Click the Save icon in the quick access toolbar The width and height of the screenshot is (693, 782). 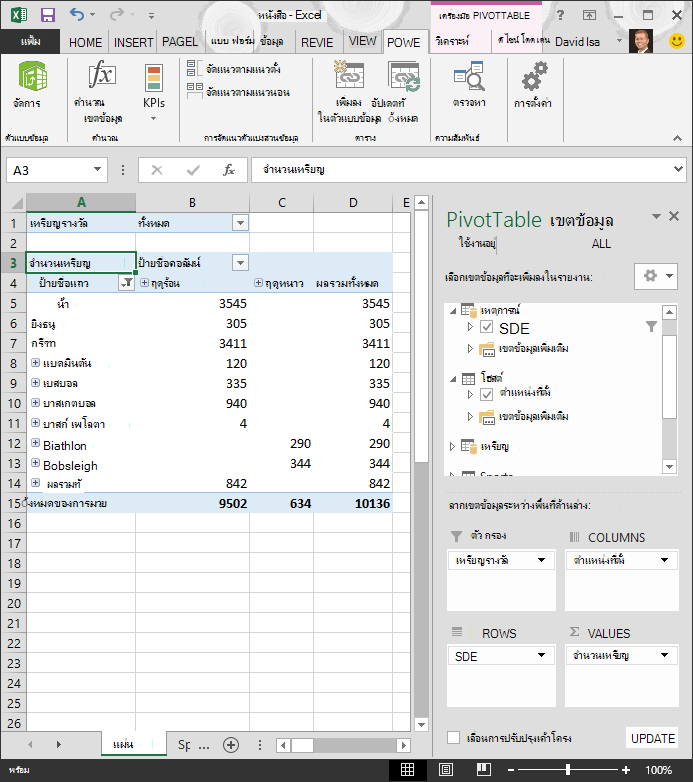[48, 15]
